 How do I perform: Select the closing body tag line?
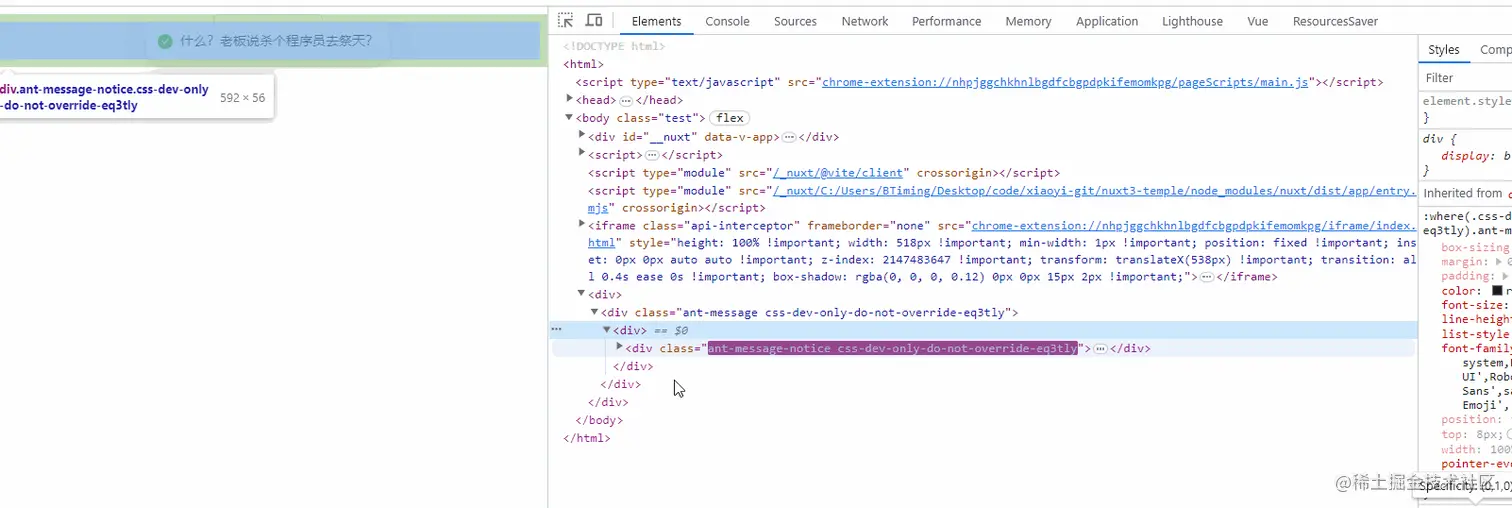tap(599, 420)
